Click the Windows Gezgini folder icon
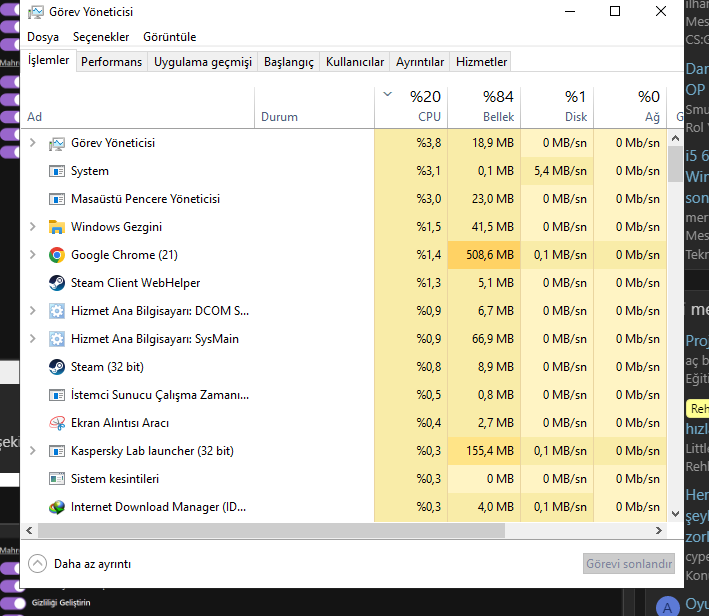Screen dimensions: 709x616 pyautogui.click(x=57, y=227)
